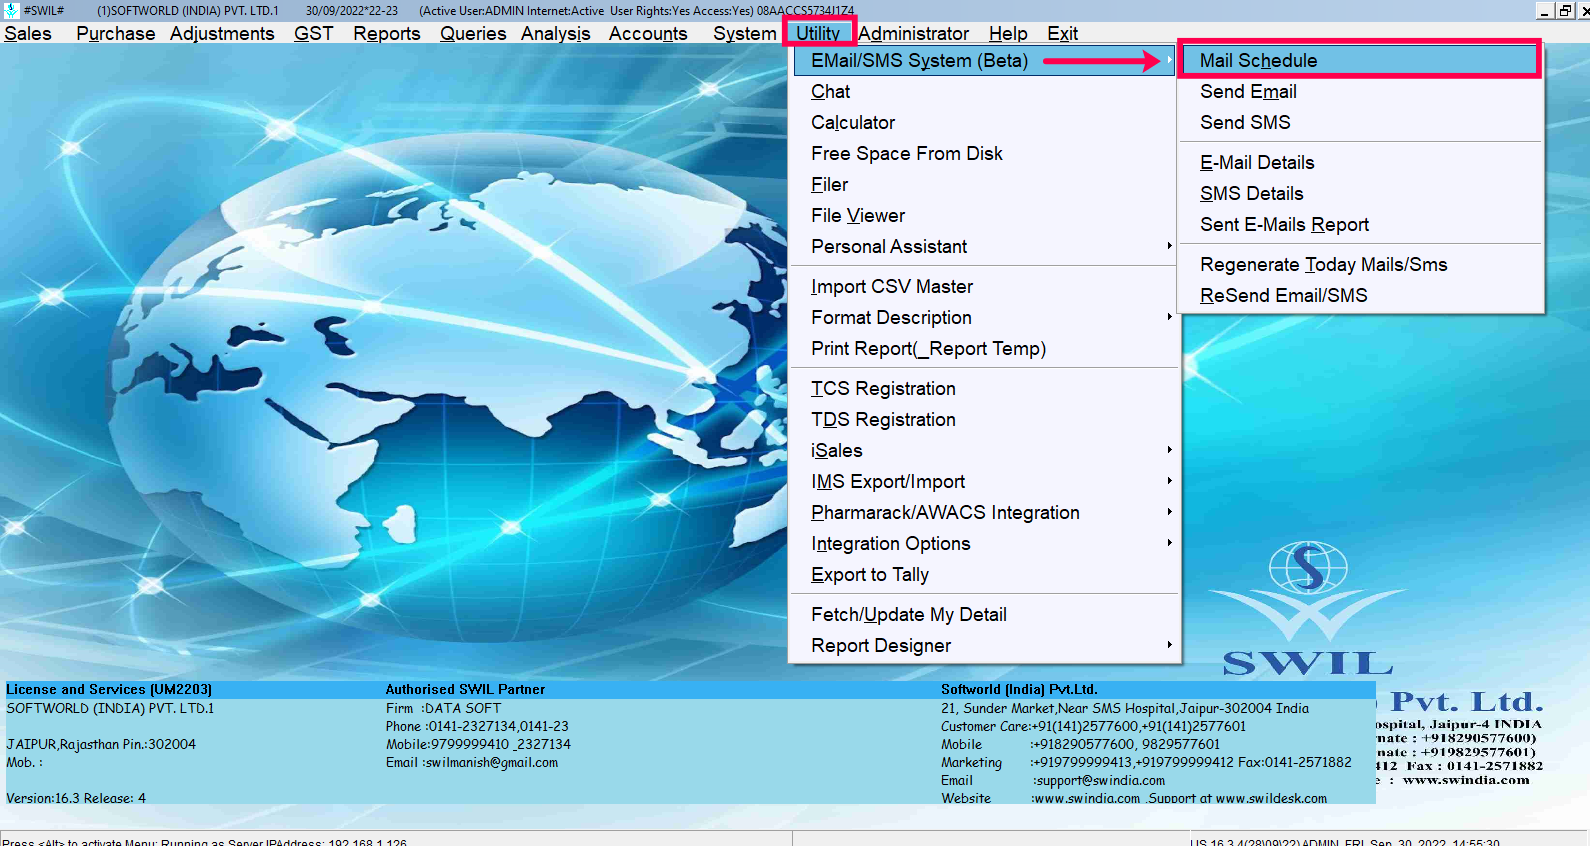Viewport: 1590px width, 846px height.
Task: Select EMail/SMS System (Beta) entry
Action: [x=984, y=60]
